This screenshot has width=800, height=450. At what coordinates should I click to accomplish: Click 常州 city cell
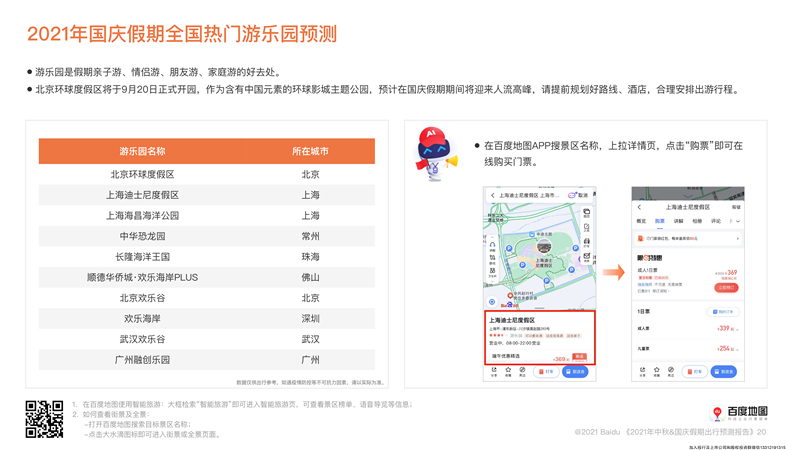pyautogui.click(x=310, y=236)
